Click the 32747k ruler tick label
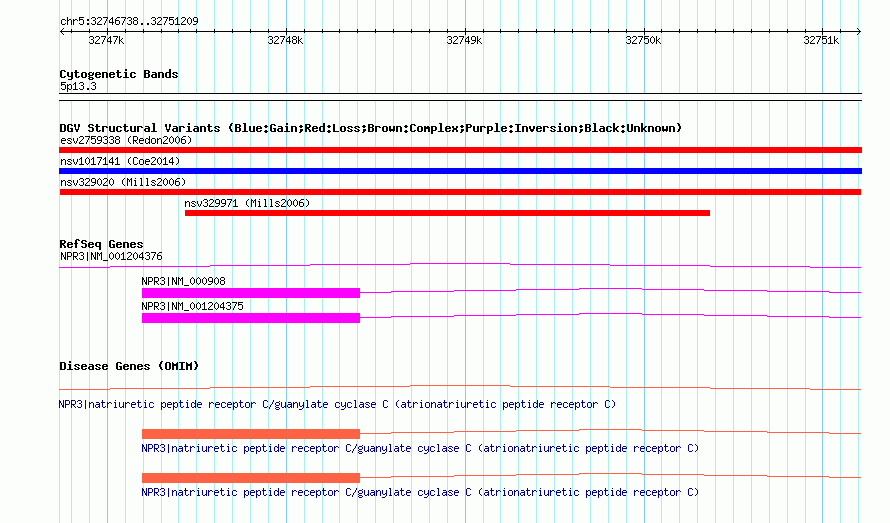This screenshot has width=890, height=523. pyautogui.click(x=106, y=40)
